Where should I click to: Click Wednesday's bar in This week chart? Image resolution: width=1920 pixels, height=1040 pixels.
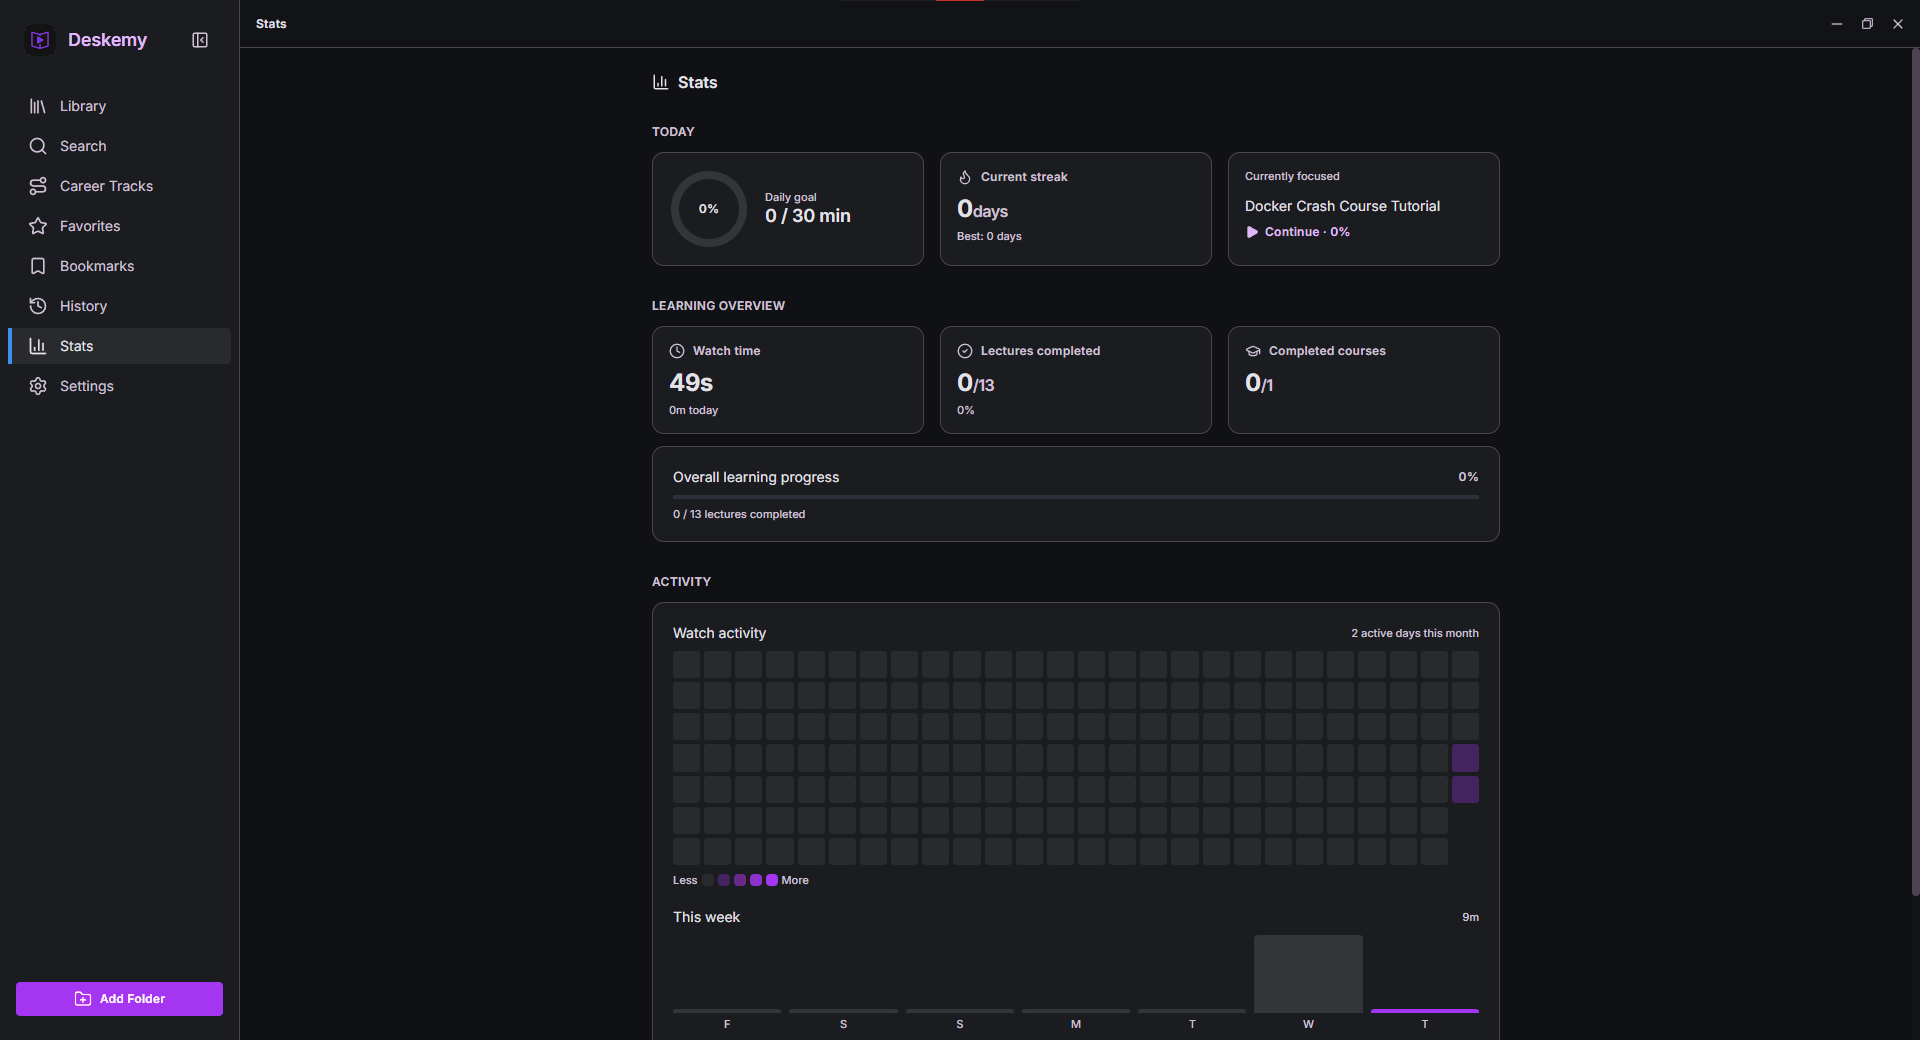click(1308, 974)
